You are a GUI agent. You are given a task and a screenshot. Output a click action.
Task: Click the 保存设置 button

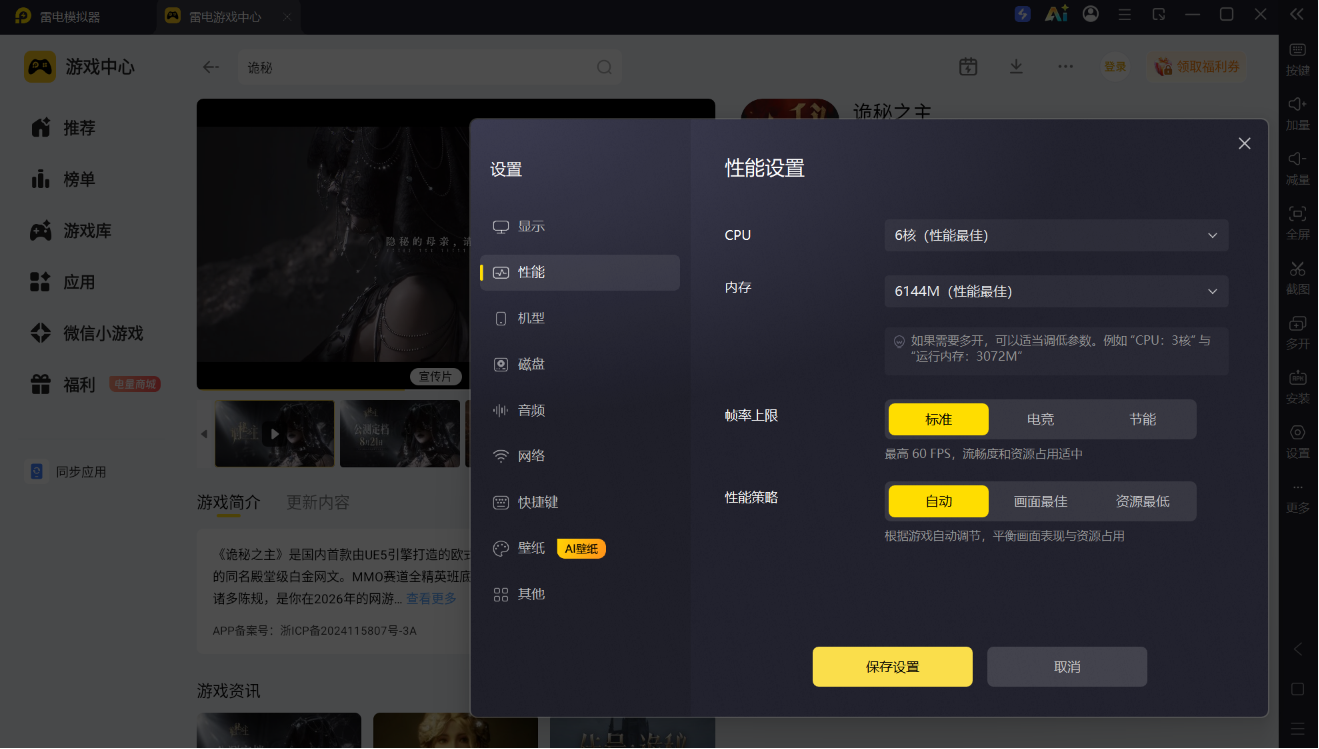(892, 667)
